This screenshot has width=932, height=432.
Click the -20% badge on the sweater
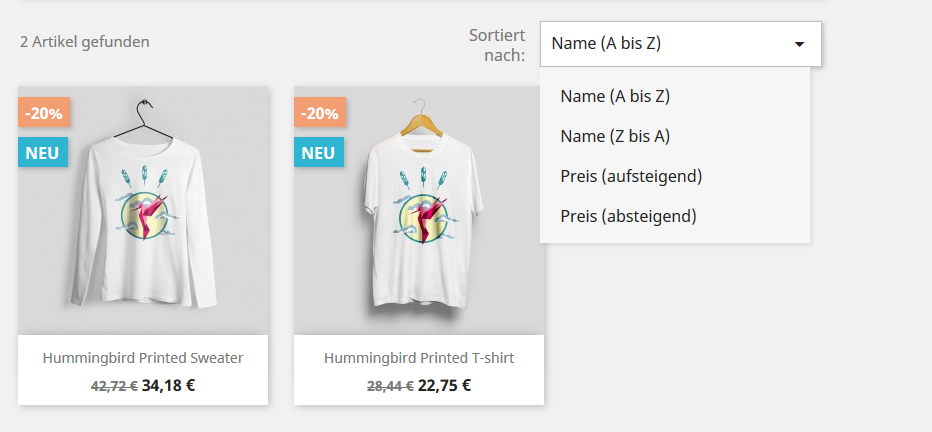44,113
